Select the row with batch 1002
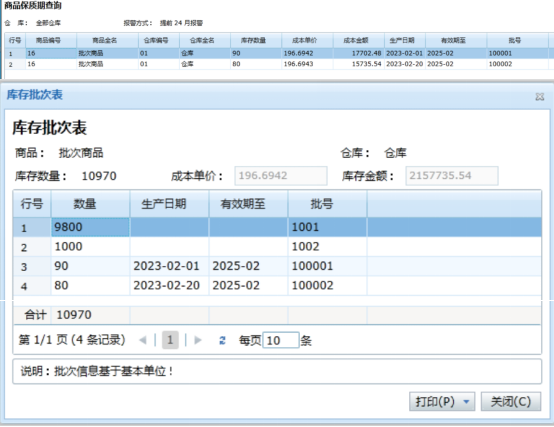Screen dimensions: 554x427 pyautogui.click(x=277, y=247)
